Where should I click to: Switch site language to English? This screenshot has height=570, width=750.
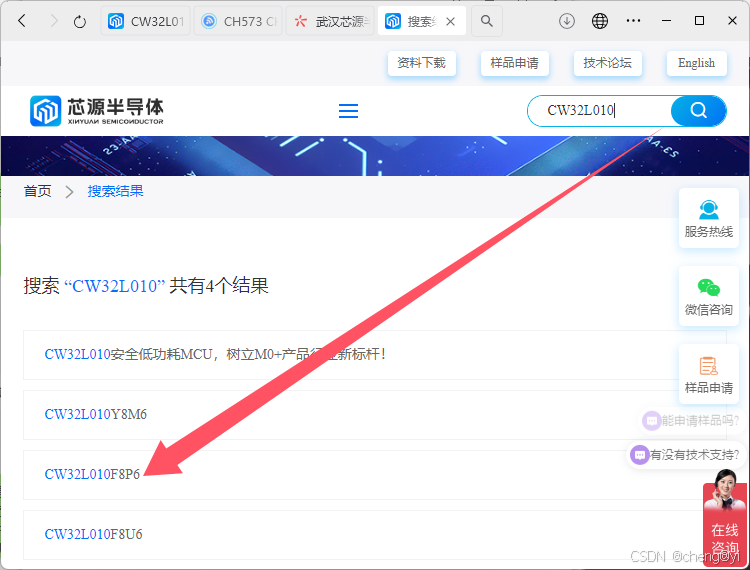click(696, 63)
